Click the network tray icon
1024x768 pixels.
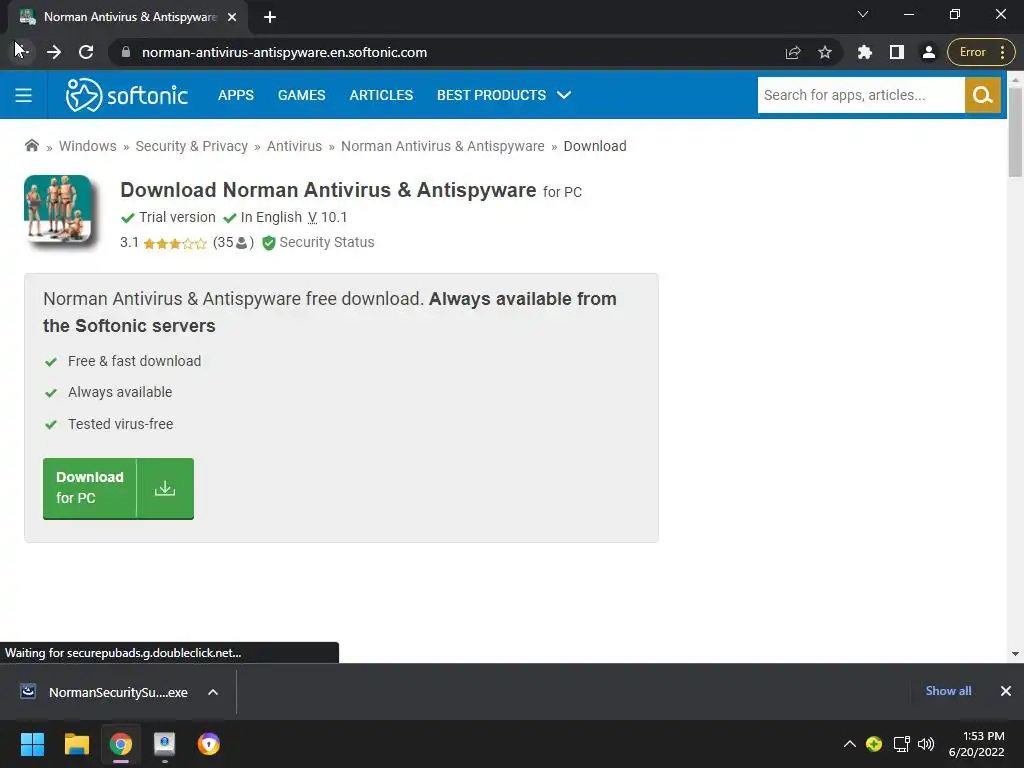pos(901,744)
